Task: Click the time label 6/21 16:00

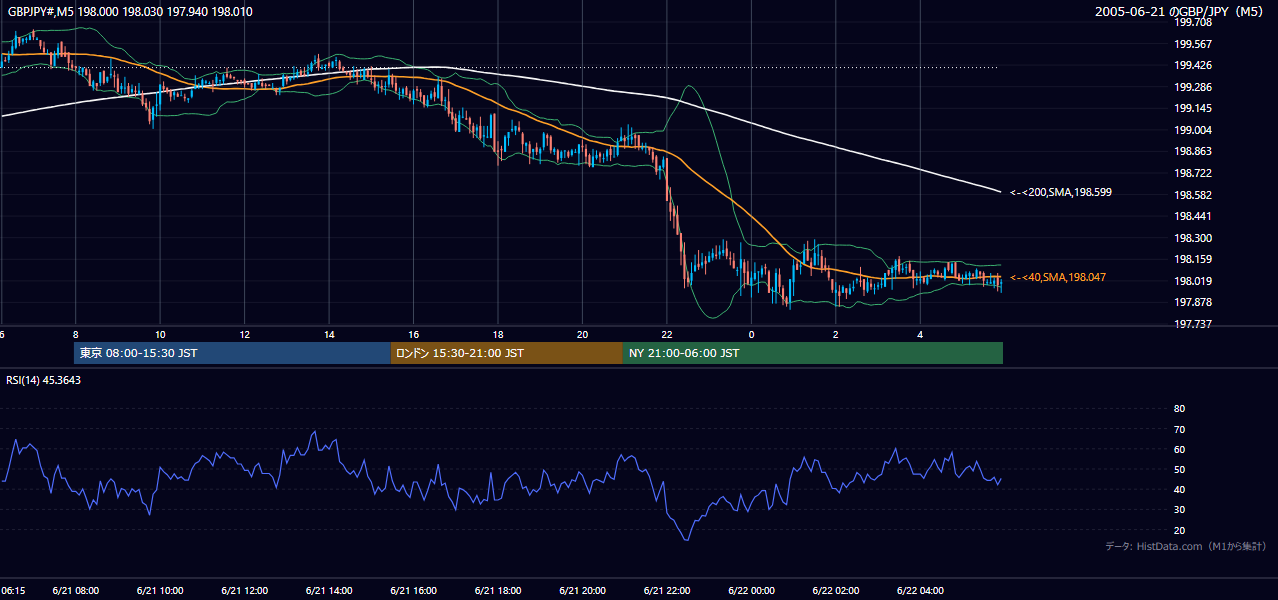Action: [414, 591]
